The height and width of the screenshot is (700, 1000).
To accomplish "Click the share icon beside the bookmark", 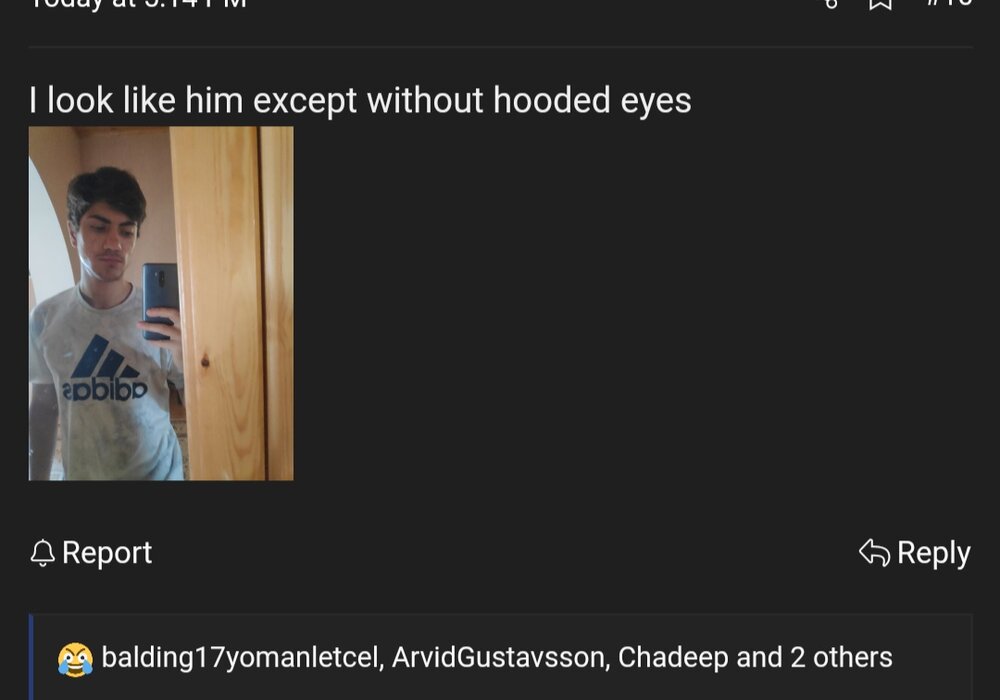I will click(831, 3).
